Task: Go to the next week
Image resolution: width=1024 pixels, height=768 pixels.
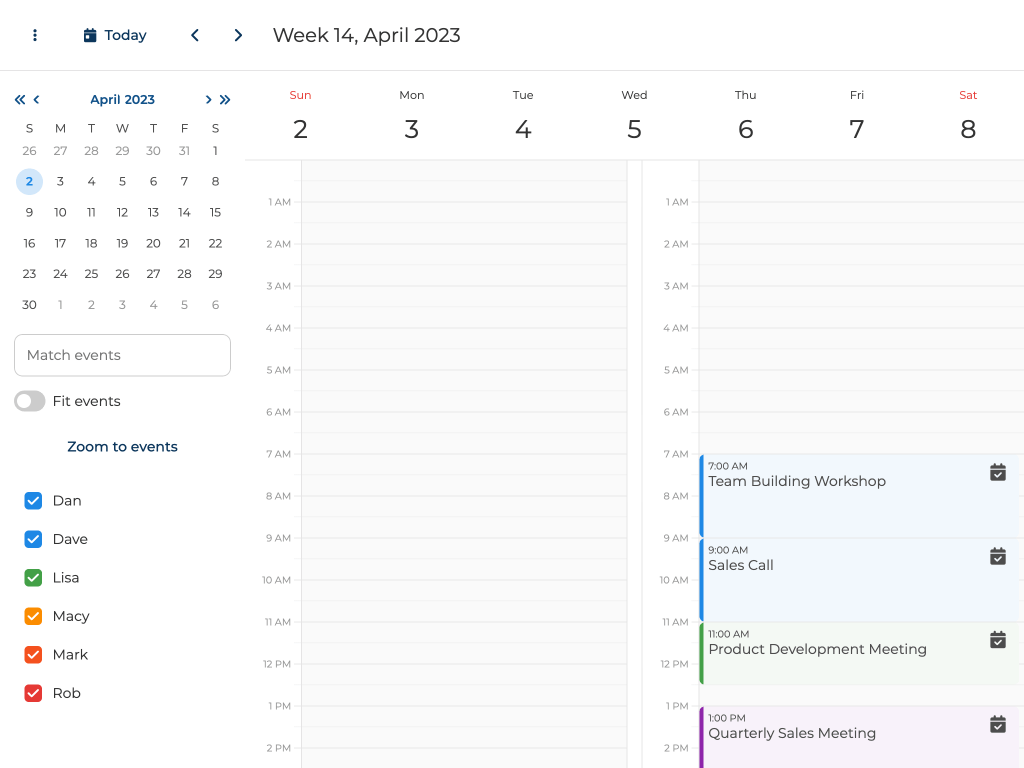Action: coord(238,35)
